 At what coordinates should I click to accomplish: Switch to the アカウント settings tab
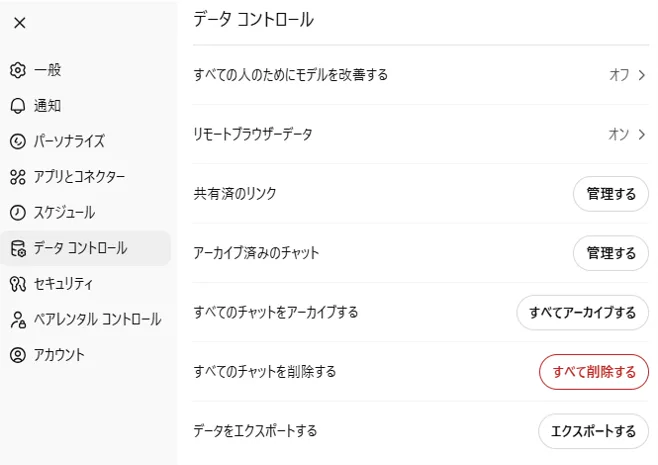60,355
